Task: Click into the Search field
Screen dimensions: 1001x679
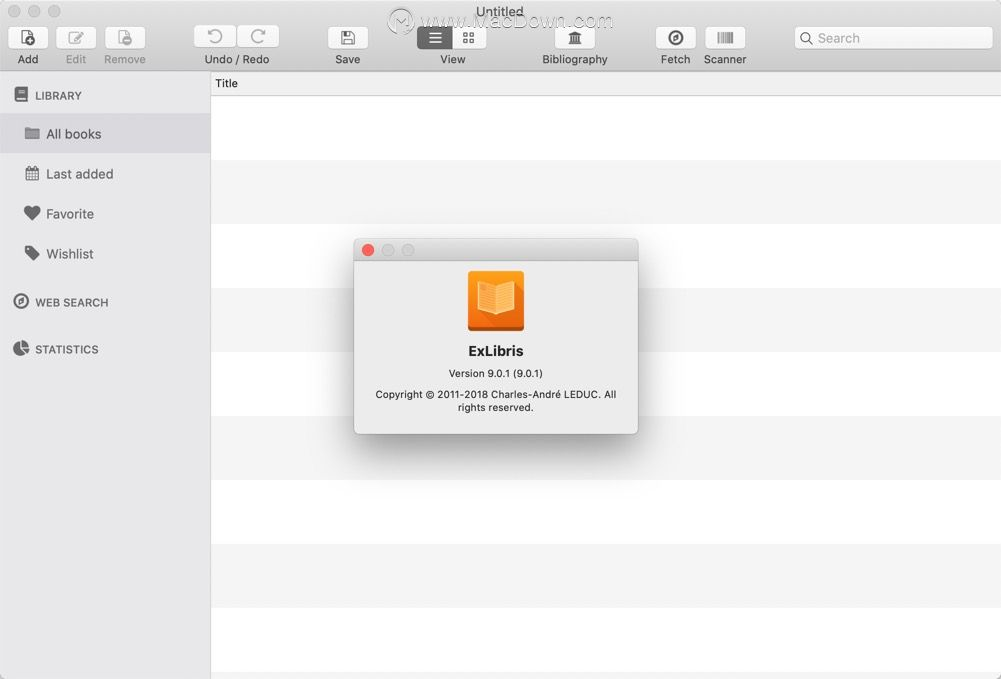Action: tap(893, 38)
